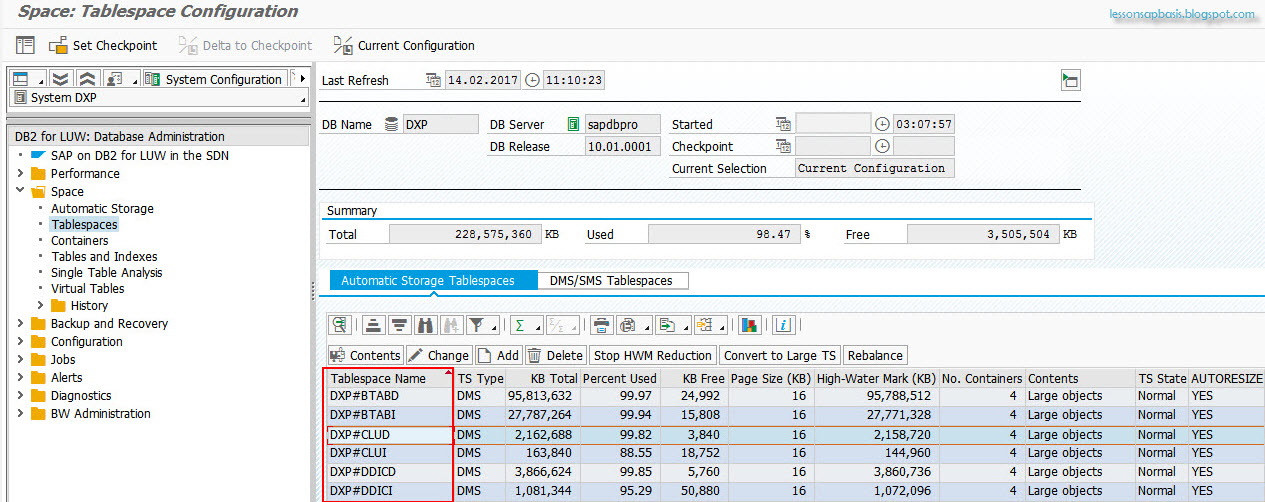Screen dimensions: 1265x502
Task: Select Containers in the Space tree
Action: coord(80,241)
